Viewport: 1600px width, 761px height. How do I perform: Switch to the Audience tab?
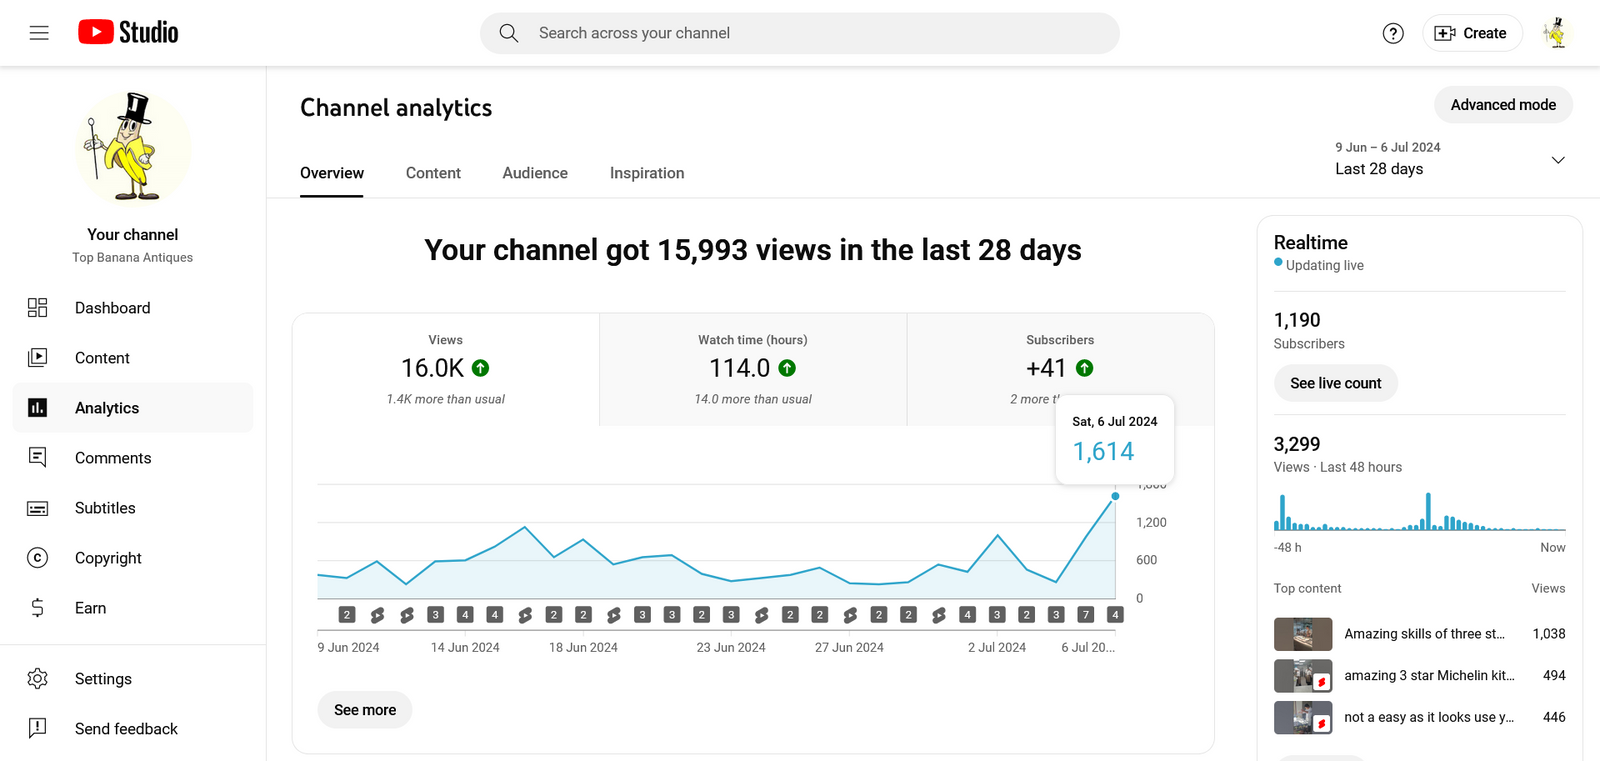pyautogui.click(x=535, y=173)
